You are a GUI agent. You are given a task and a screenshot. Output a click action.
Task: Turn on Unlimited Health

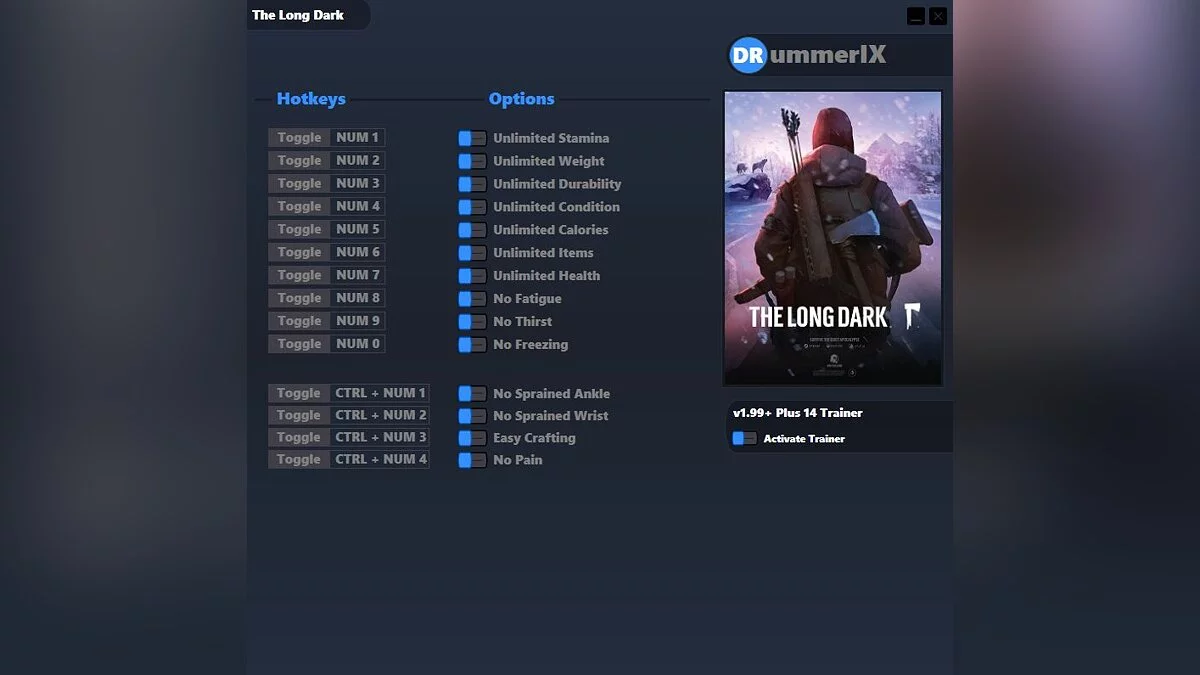(x=470, y=275)
